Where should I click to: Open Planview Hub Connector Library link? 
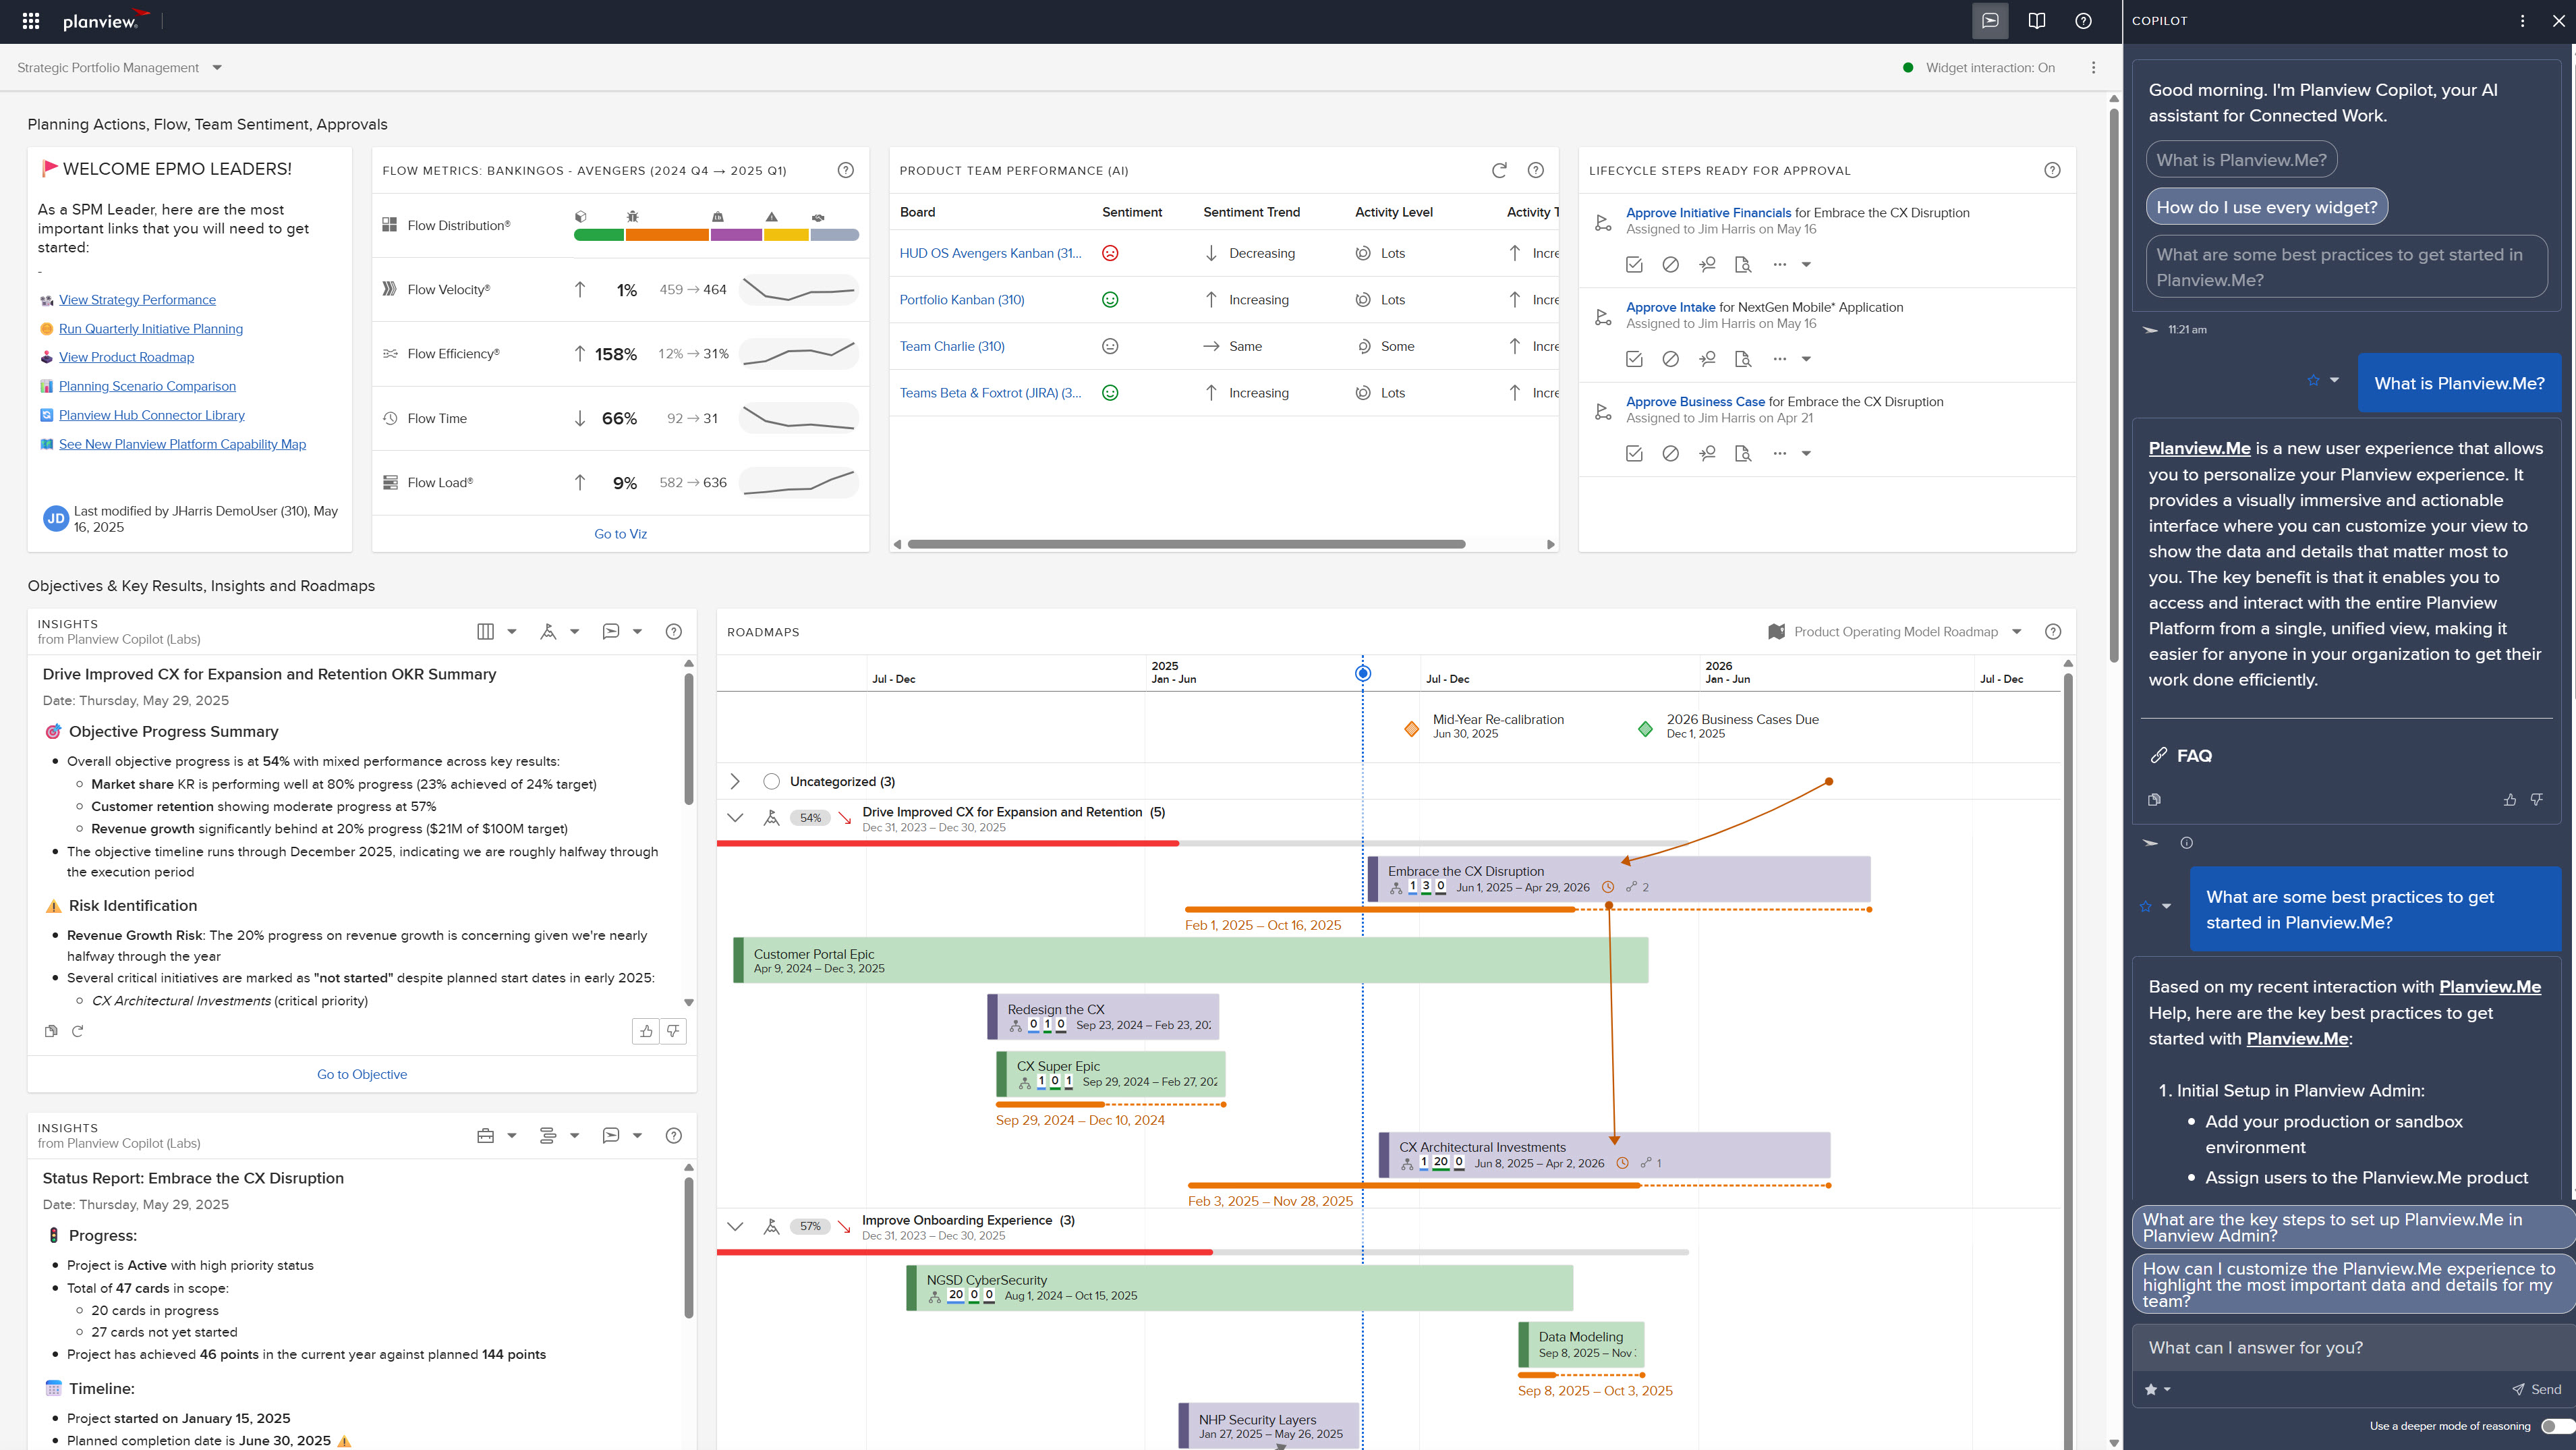pos(152,415)
